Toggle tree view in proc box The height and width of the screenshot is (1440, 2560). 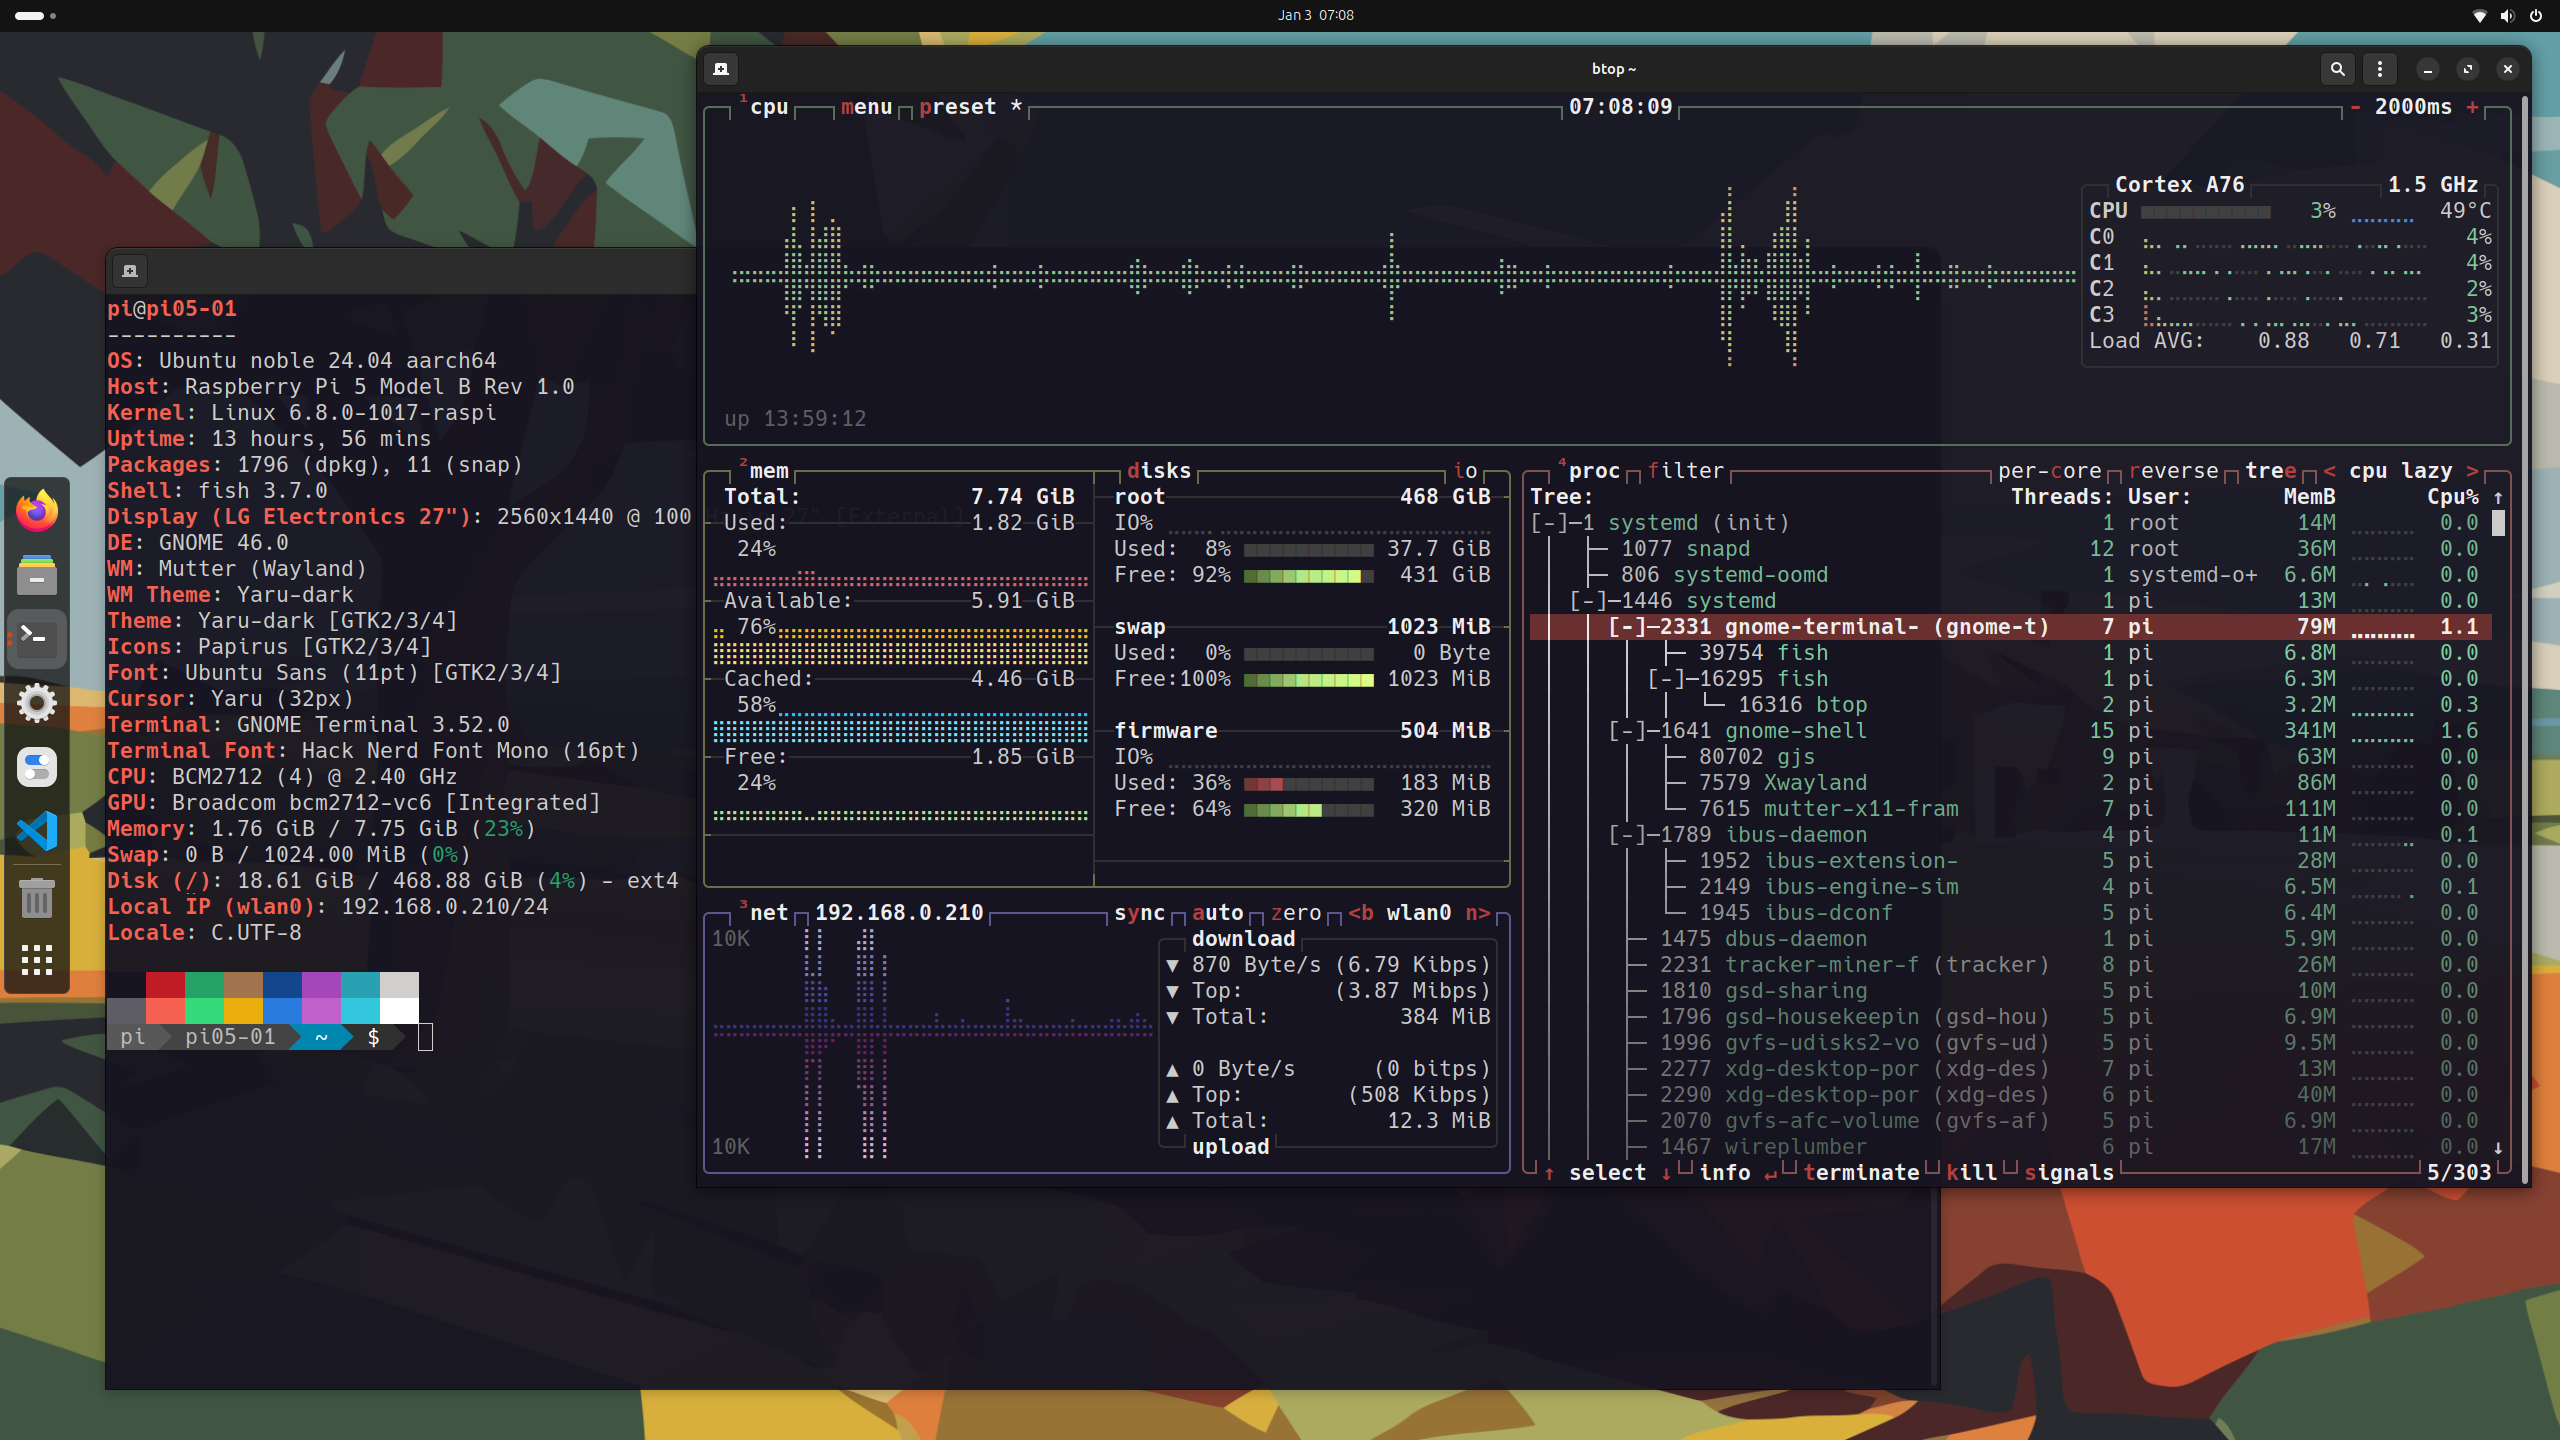pos(2271,471)
